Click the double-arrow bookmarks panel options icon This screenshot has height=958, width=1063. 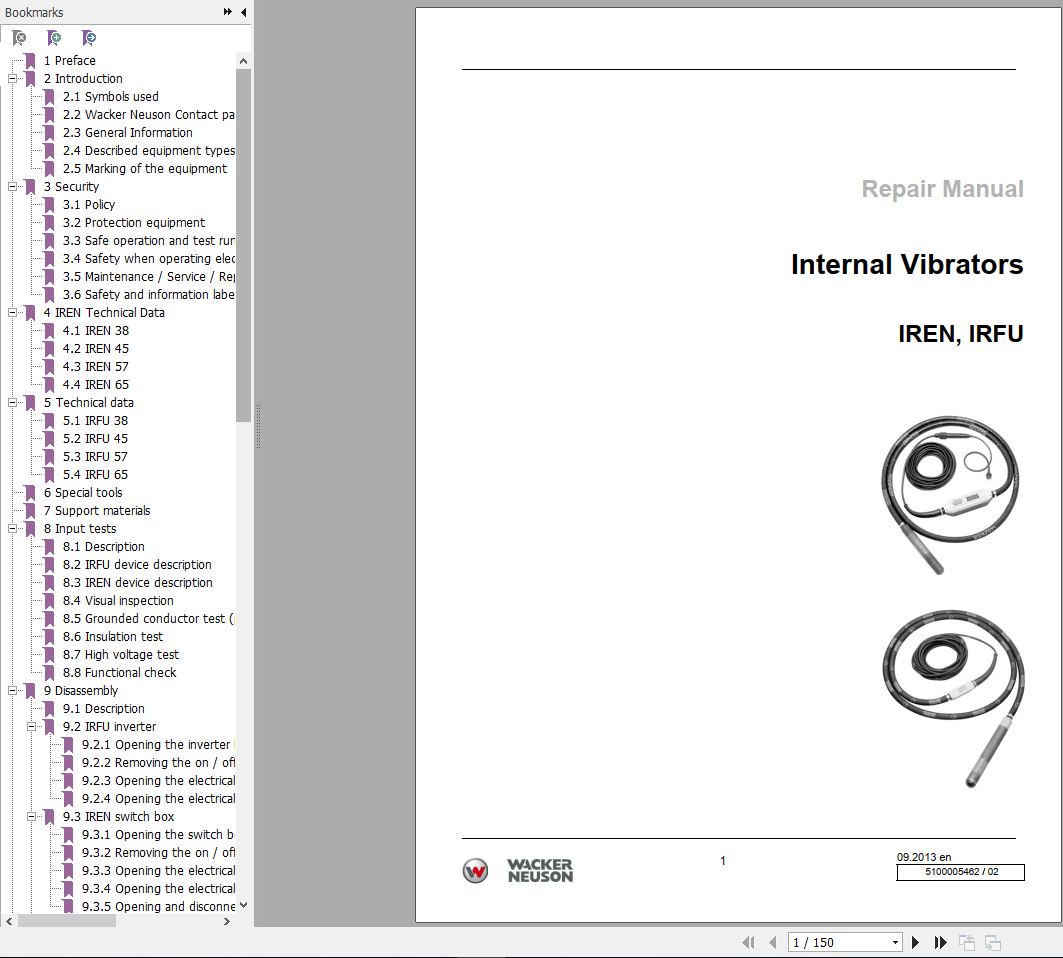(228, 12)
